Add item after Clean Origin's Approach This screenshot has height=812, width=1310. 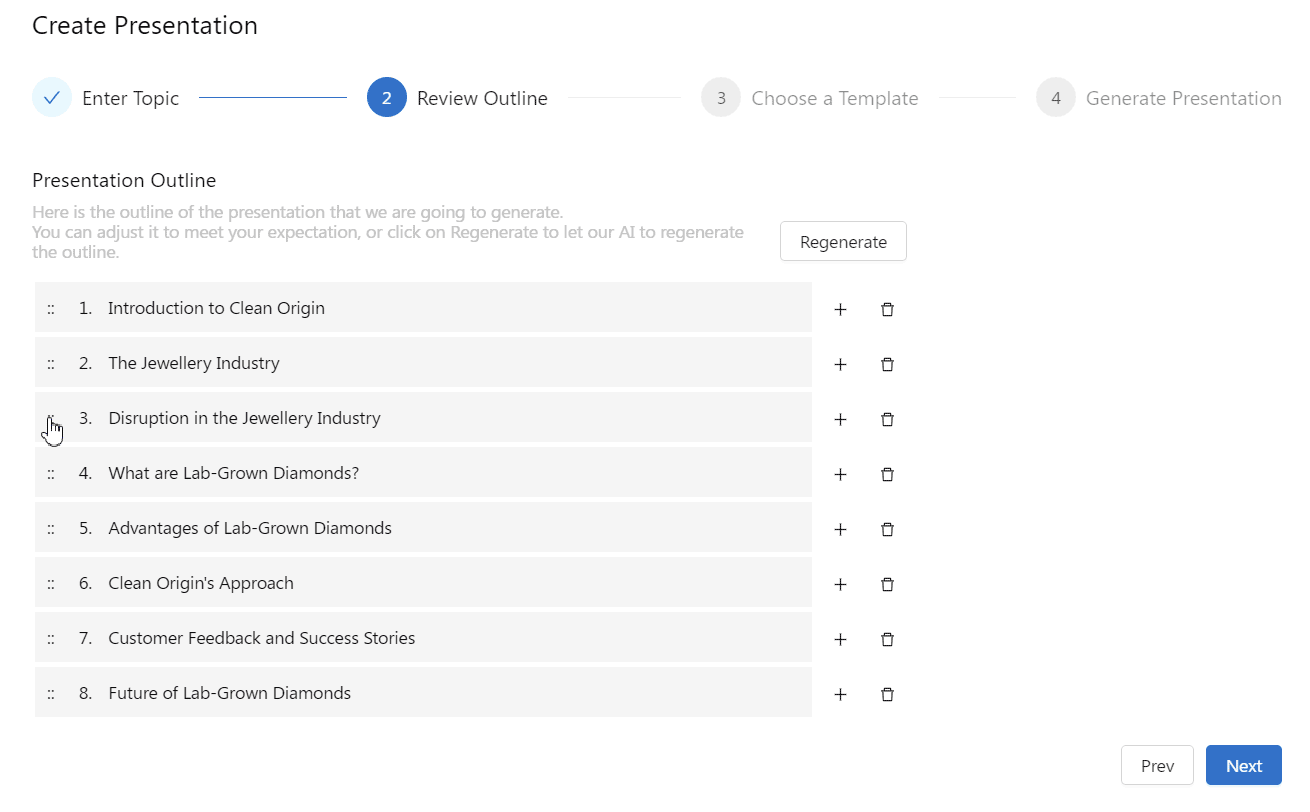coord(840,584)
